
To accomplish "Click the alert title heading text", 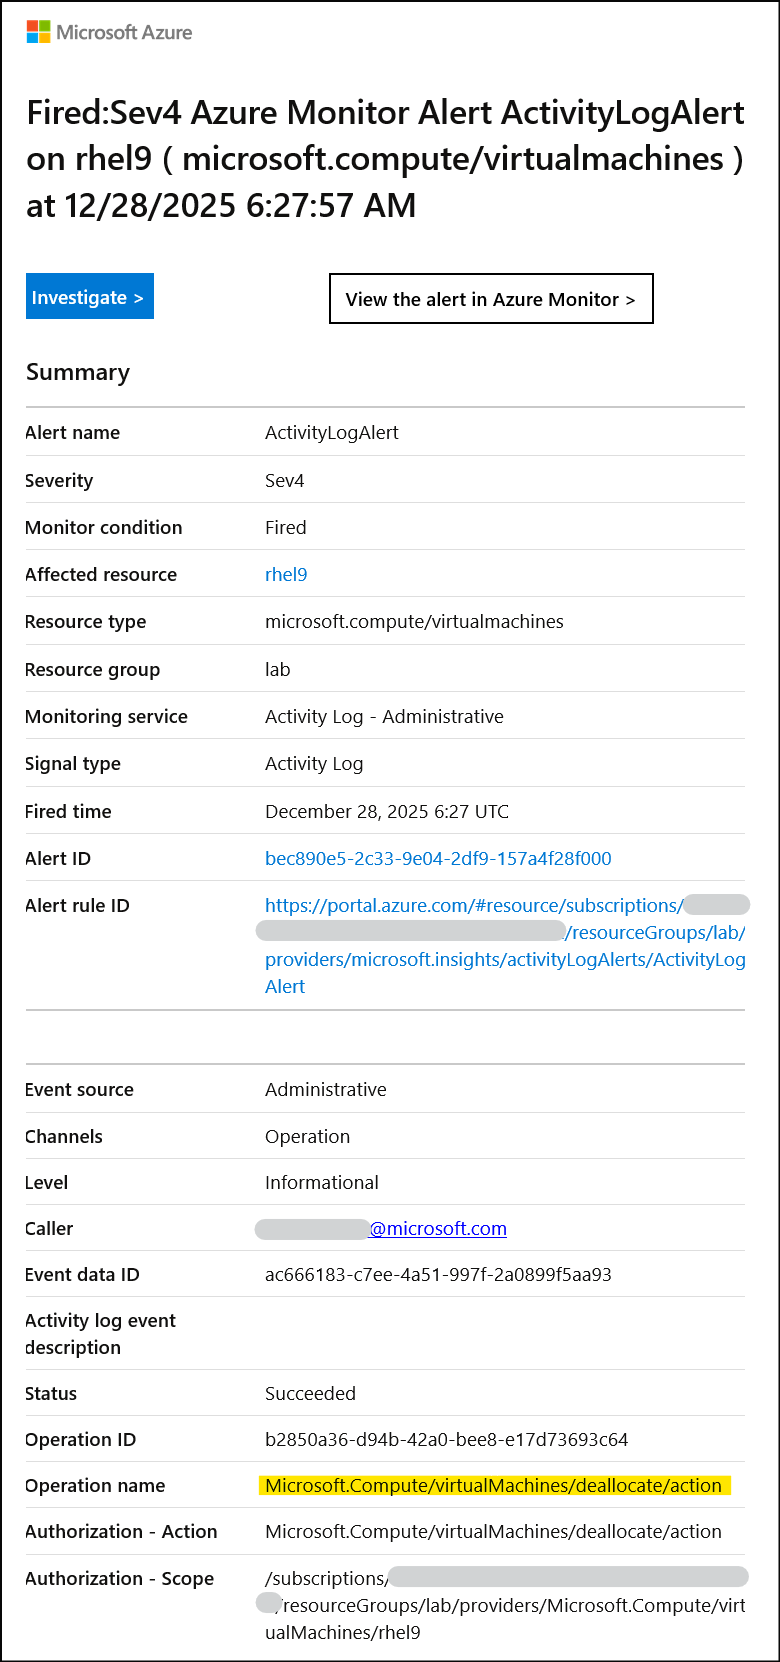I will pyautogui.click(x=386, y=159).
